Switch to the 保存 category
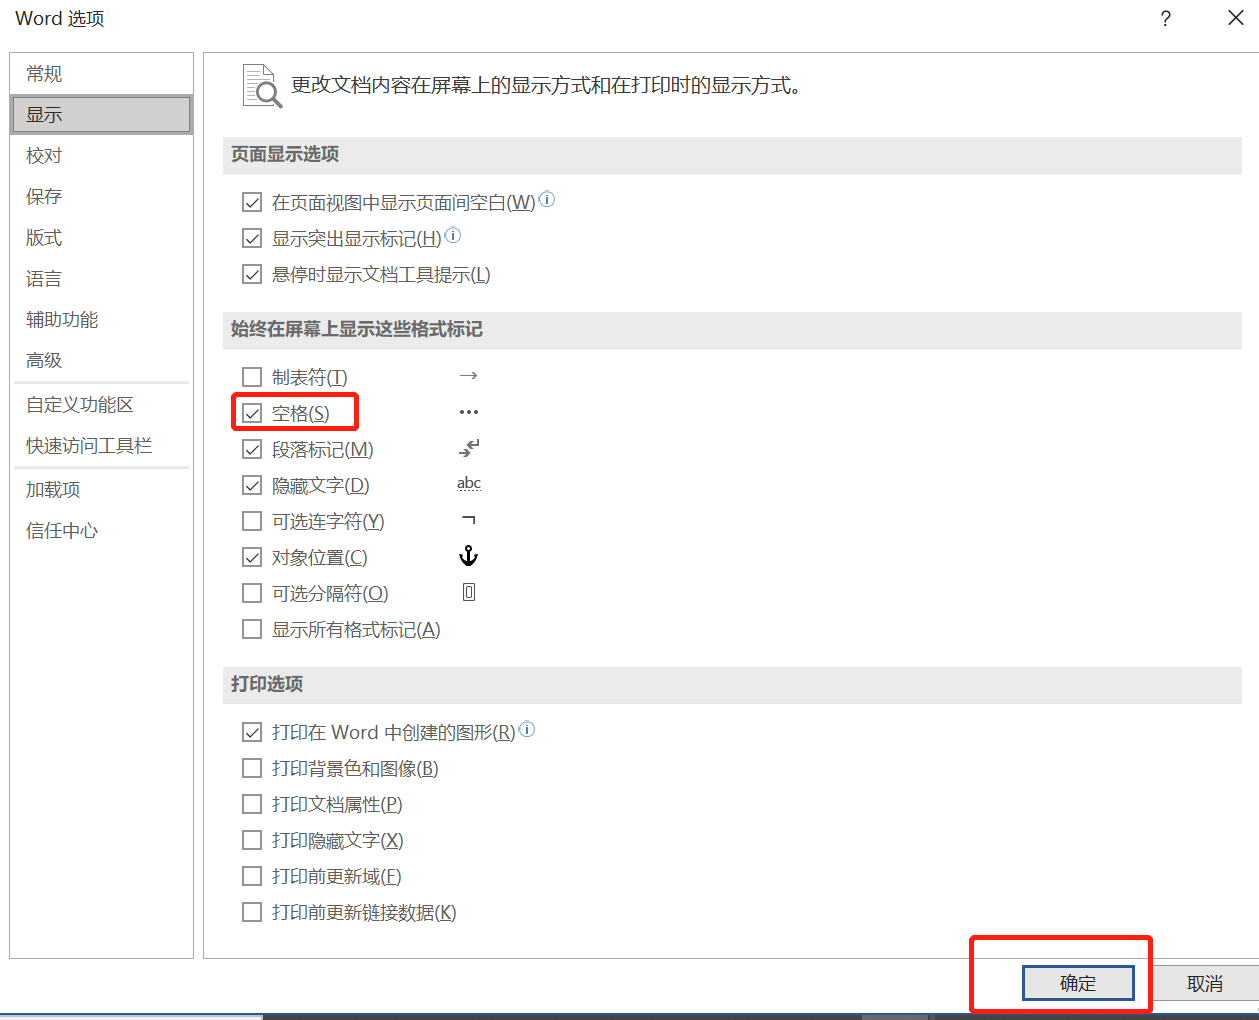Image resolution: width=1259 pixels, height=1020 pixels. click(101, 197)
